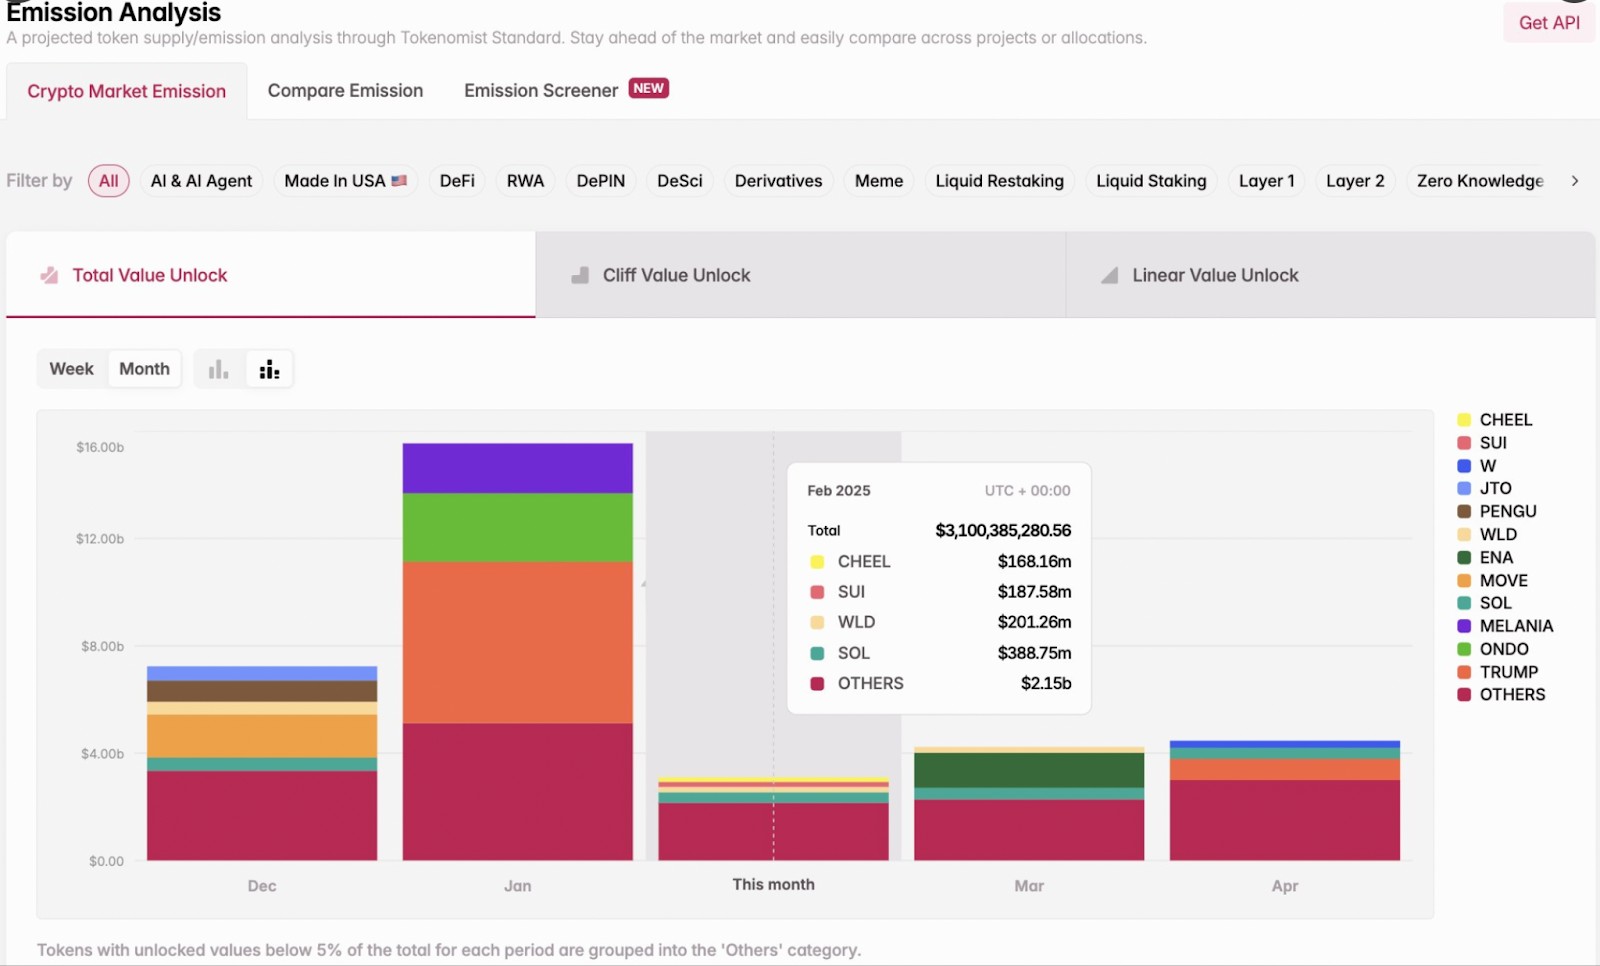Select Total Value Unlock tab
Viewport: 1600px width, 966px height.
click(271, 275)
